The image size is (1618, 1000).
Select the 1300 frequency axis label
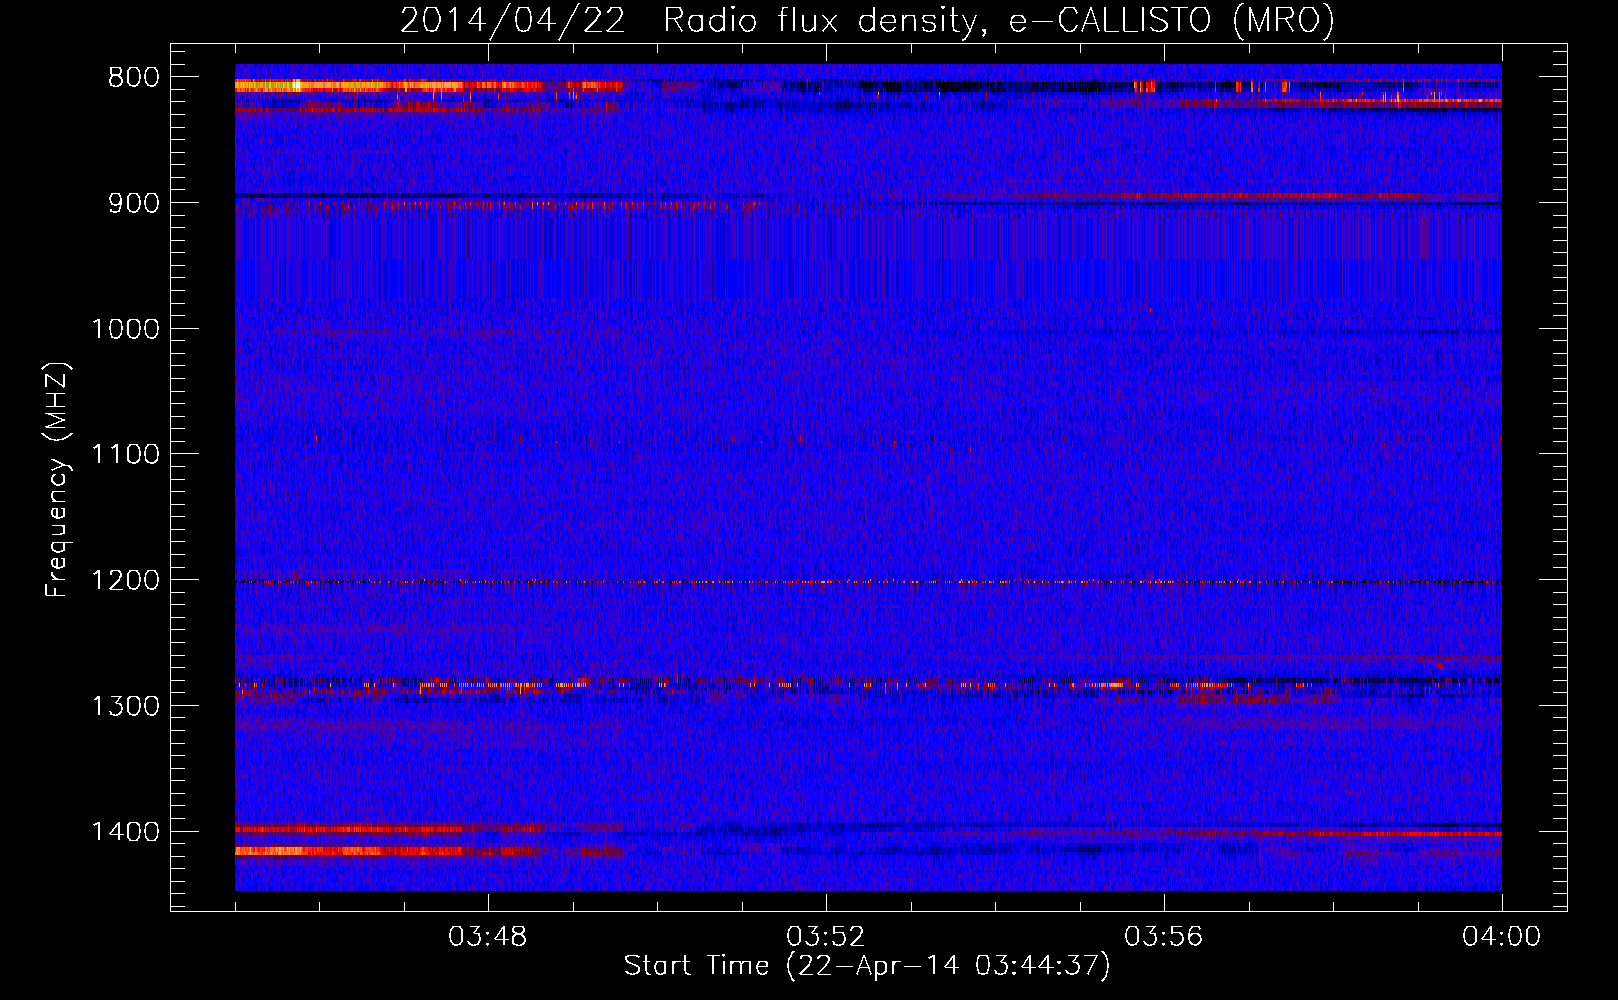pos(126,706)
